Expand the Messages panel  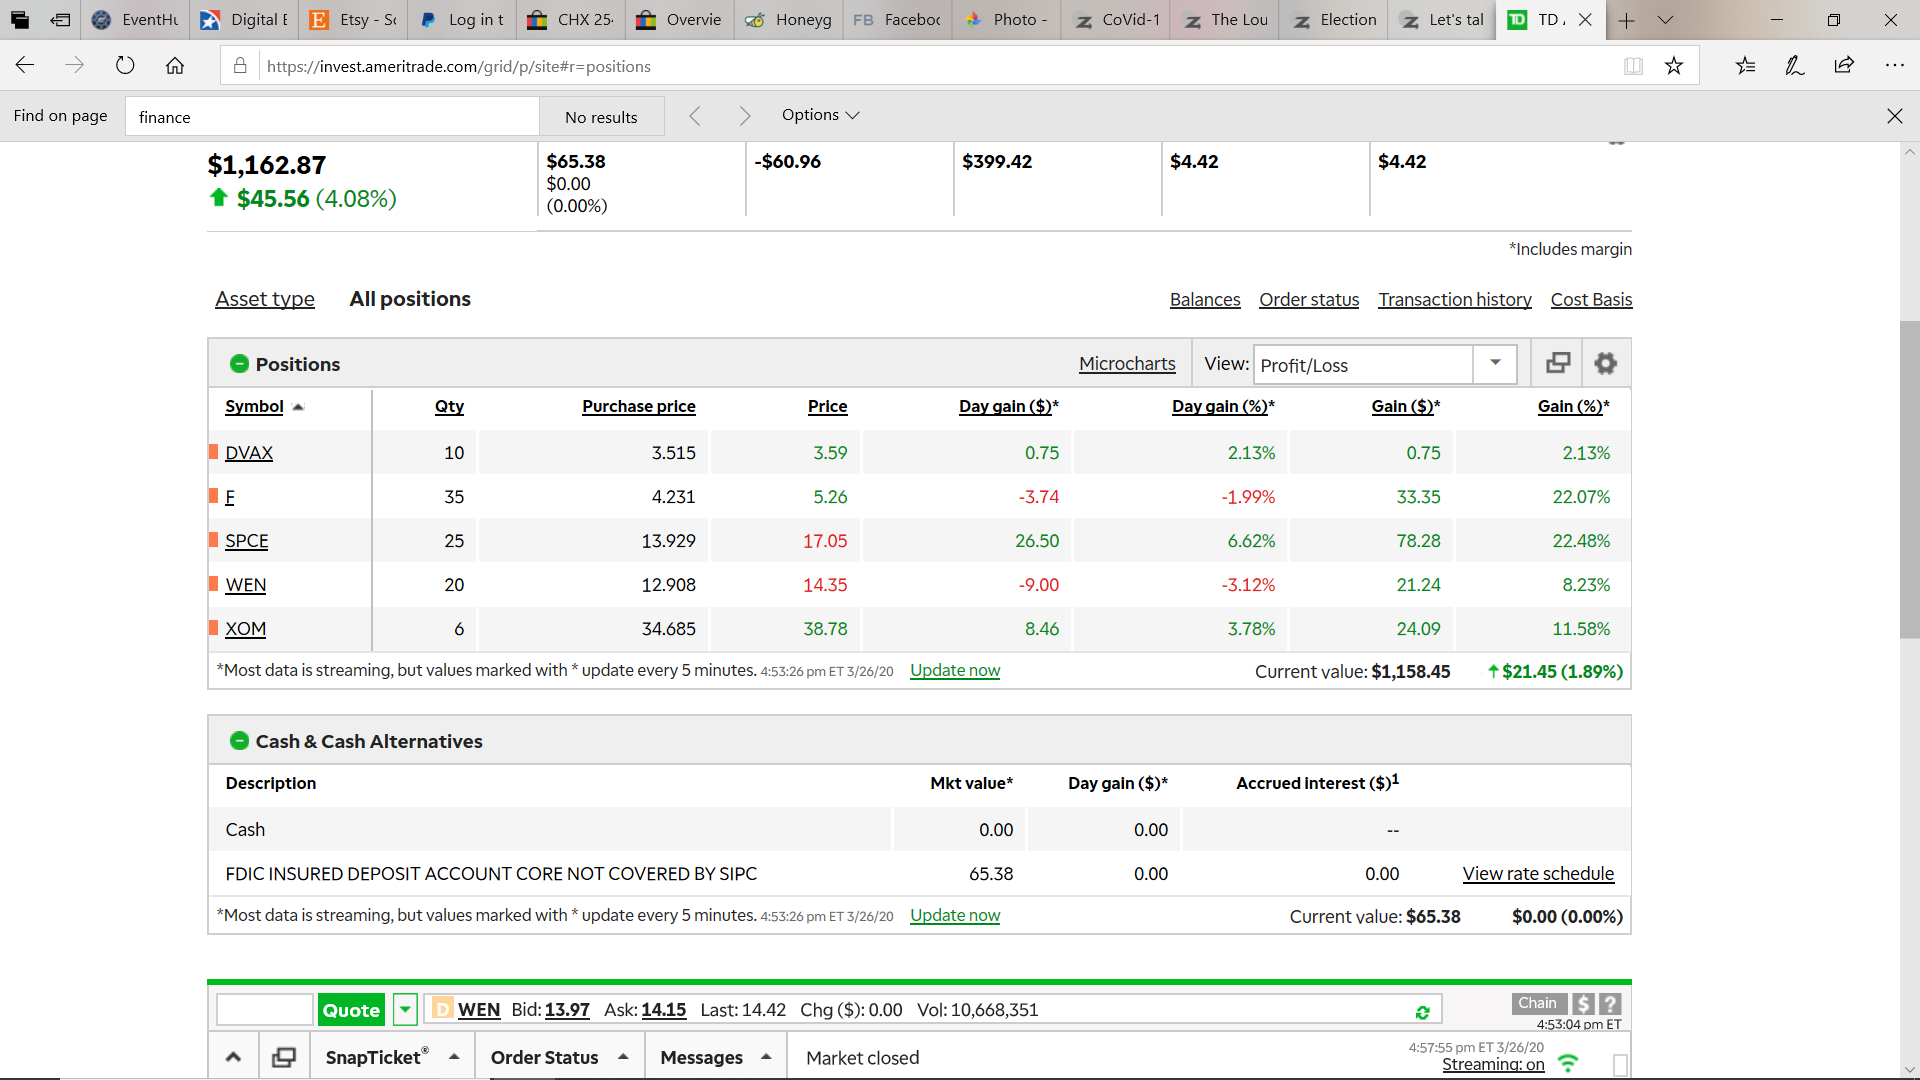pos(716,1057)
